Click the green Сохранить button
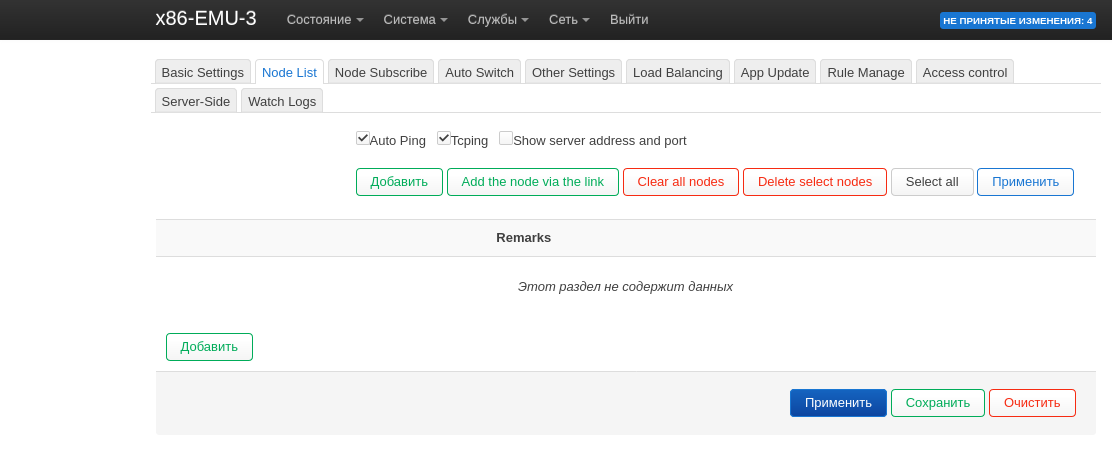This screenshot has width=1112, height=449. pyautogui.click(x=938, y=403)
